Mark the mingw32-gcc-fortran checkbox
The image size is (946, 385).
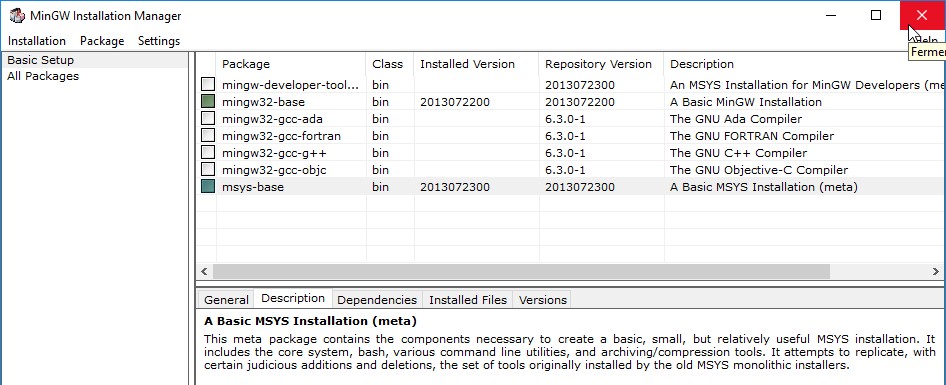[x=208, y=135]
